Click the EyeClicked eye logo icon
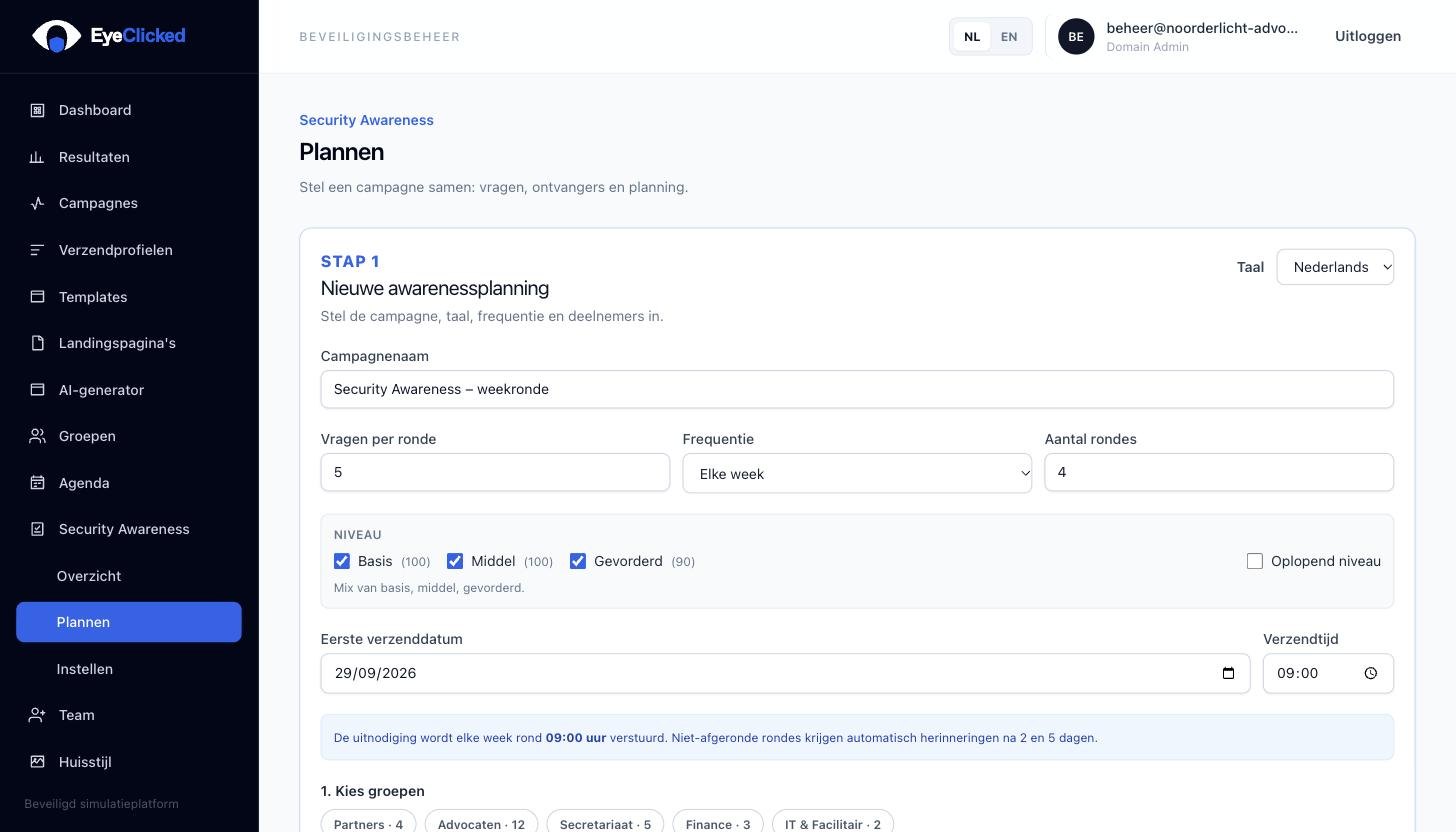The width and height of the screenshot is (1456, 832). [x=56, y=36]
